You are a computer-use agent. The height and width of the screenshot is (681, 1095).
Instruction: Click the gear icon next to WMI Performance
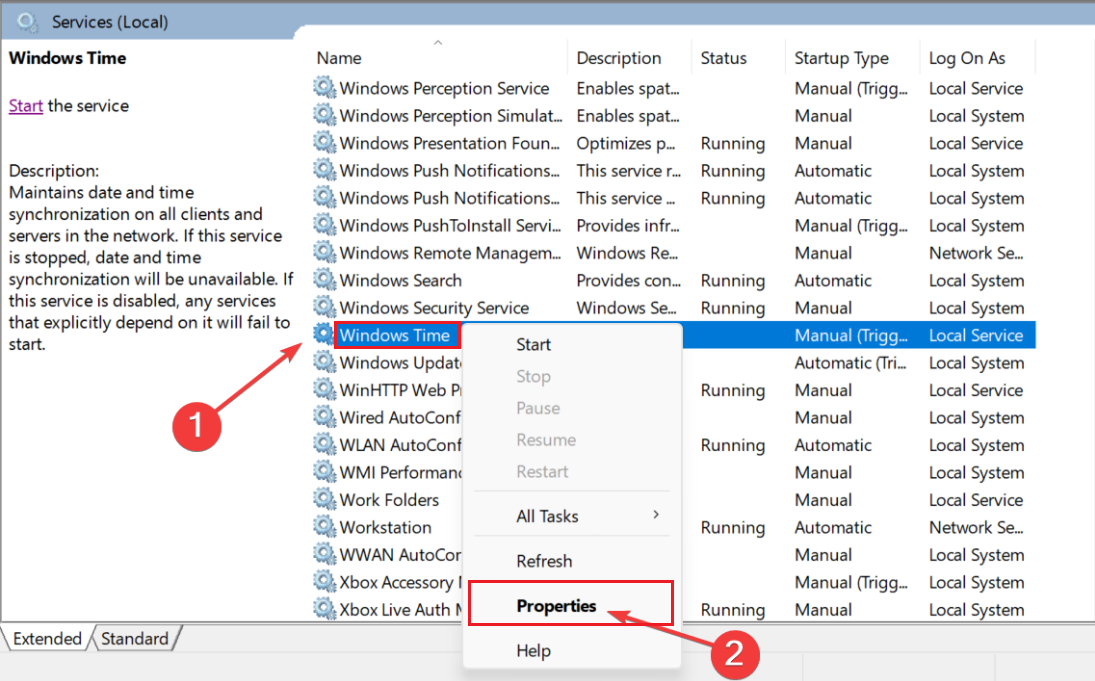pos(324,472)
